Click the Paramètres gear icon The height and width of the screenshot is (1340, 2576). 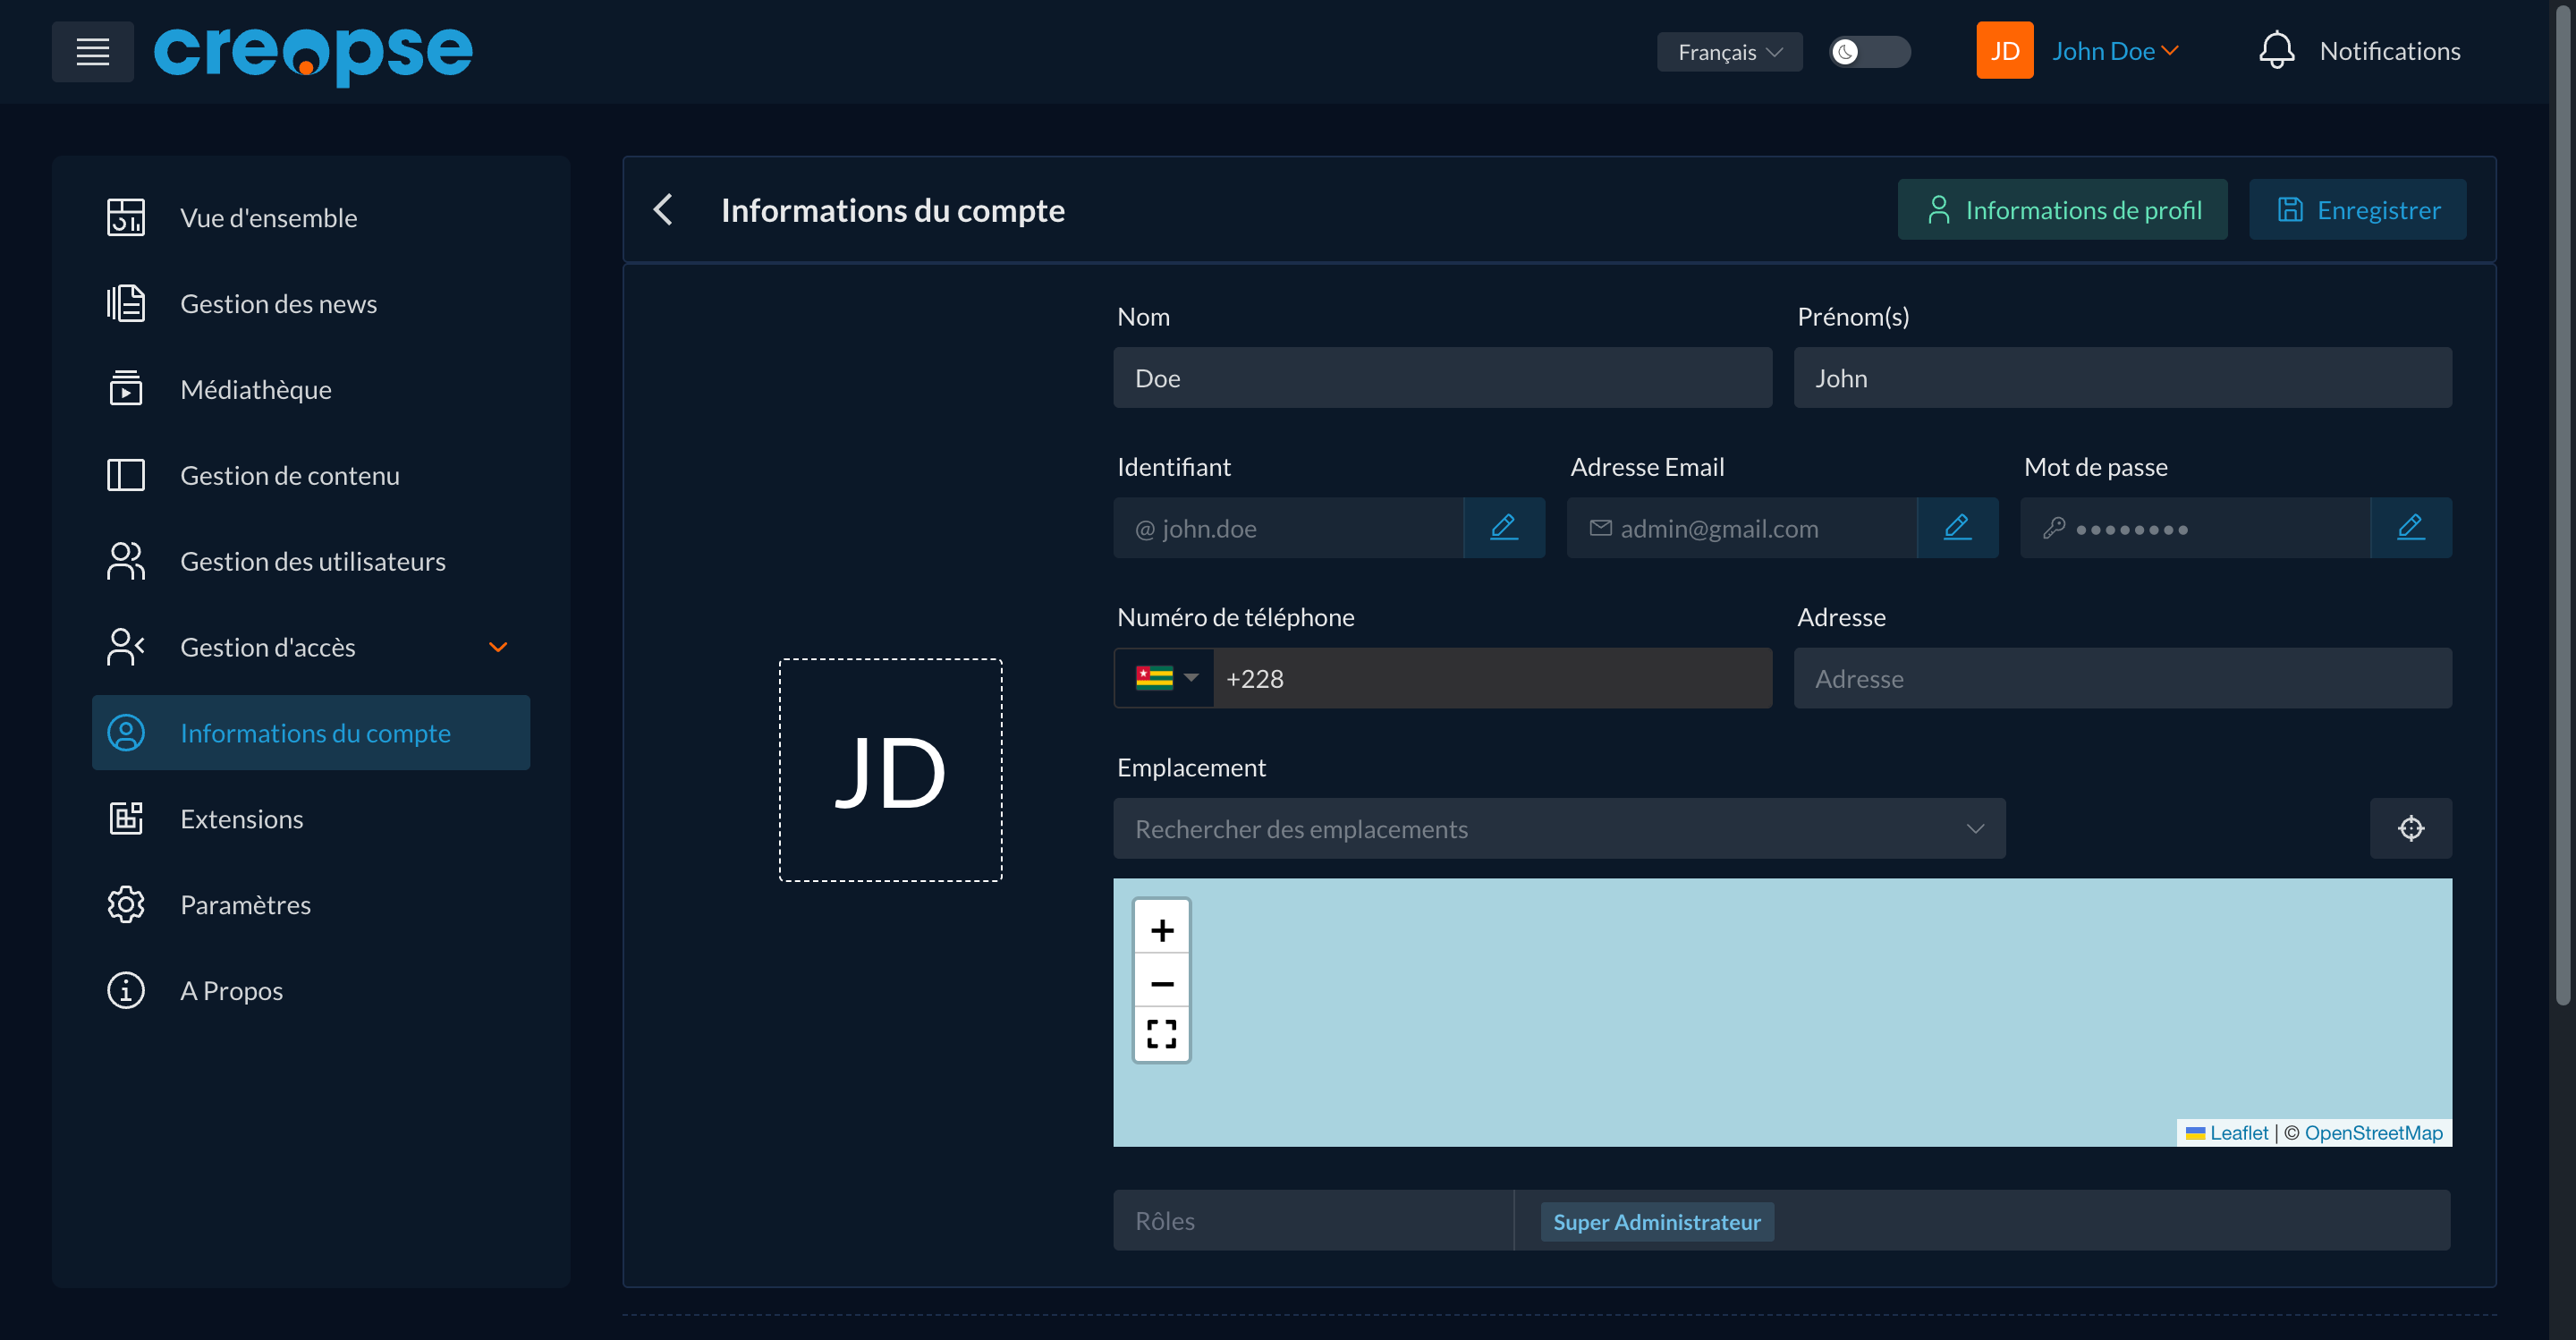(x=126, y=905)
